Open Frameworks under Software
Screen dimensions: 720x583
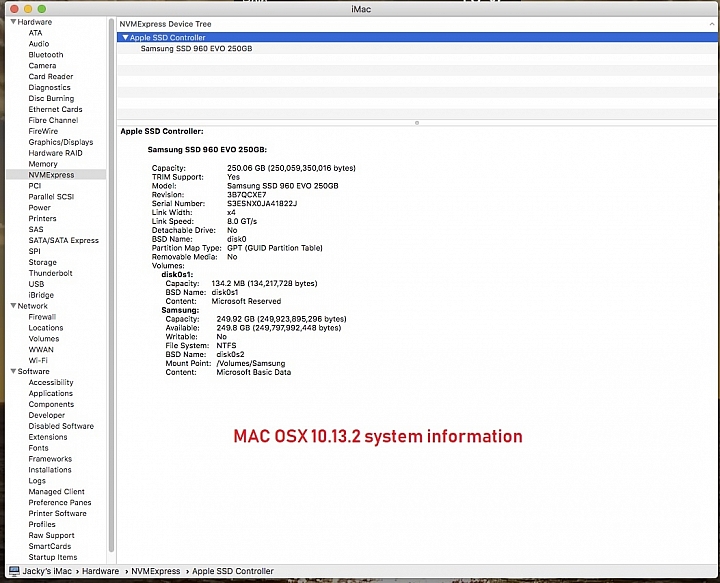tap(50, 459)
